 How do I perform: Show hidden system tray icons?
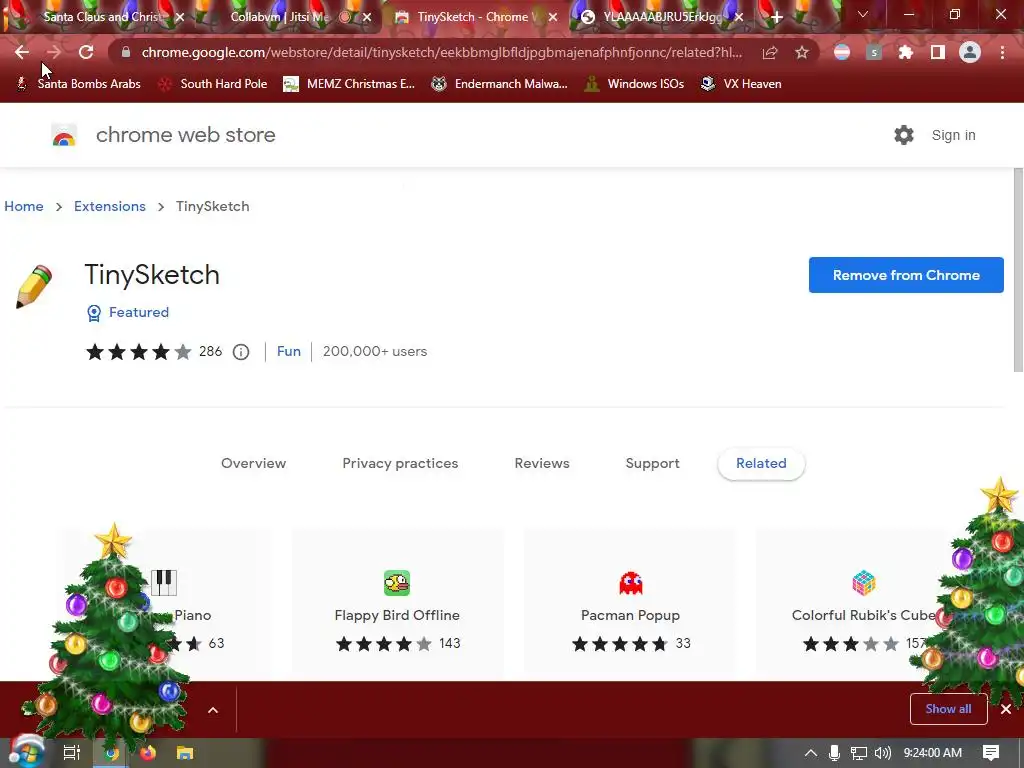pyautogui.click(x=810, y=753)
